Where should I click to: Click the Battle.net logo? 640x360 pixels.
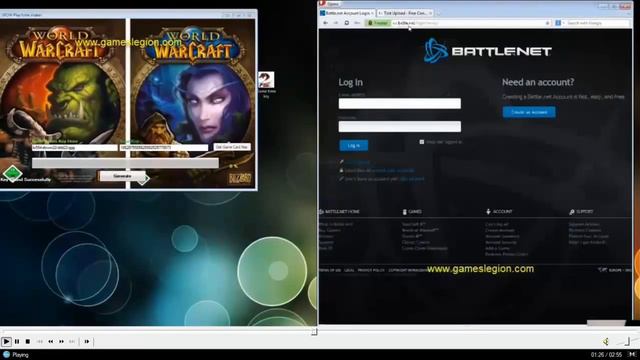point(488,51)
